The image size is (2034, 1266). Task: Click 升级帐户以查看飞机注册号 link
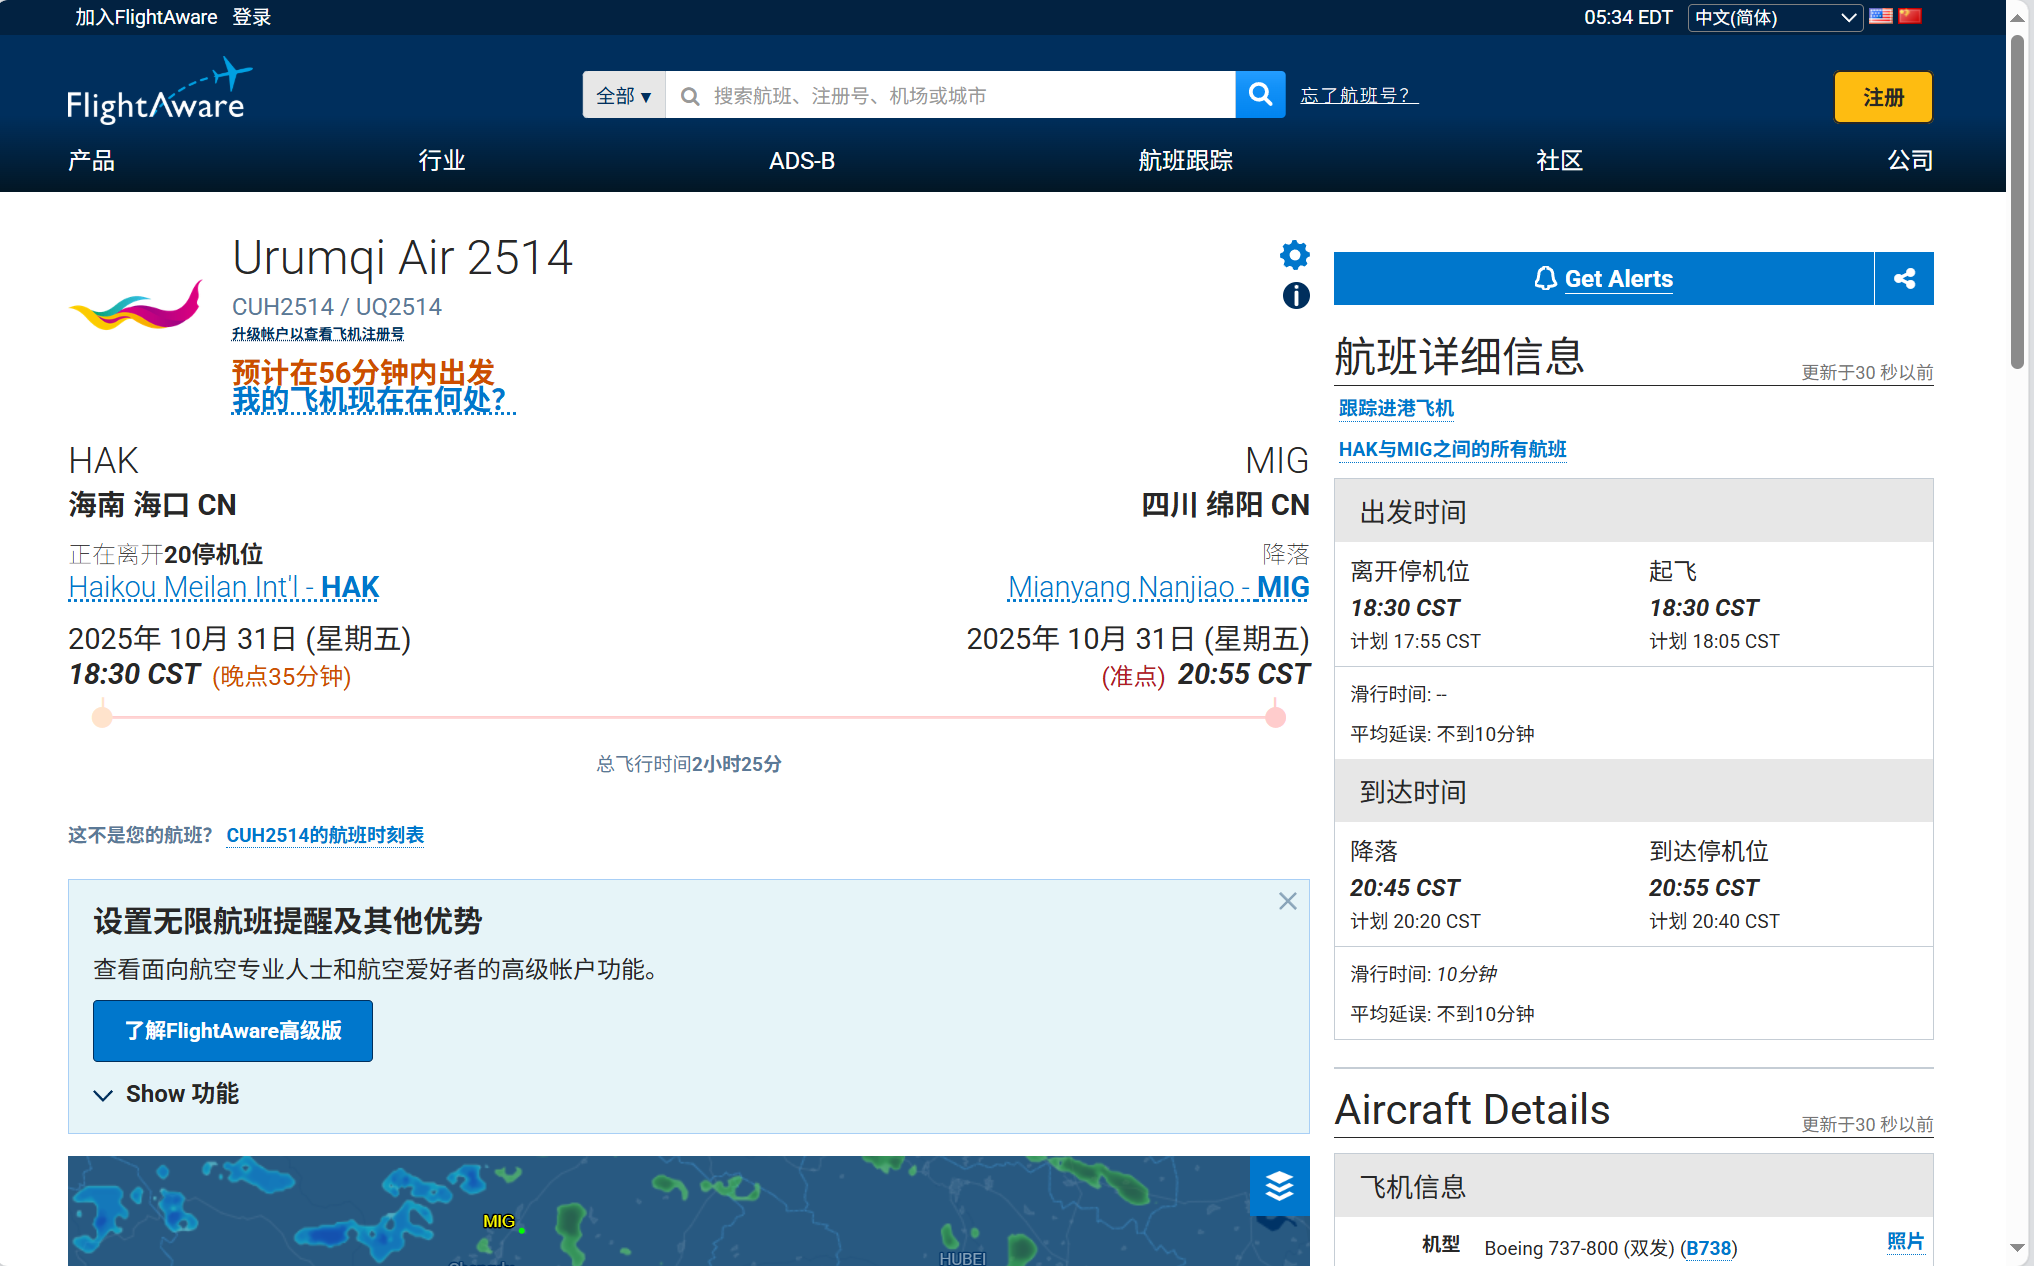pos(318,334)
